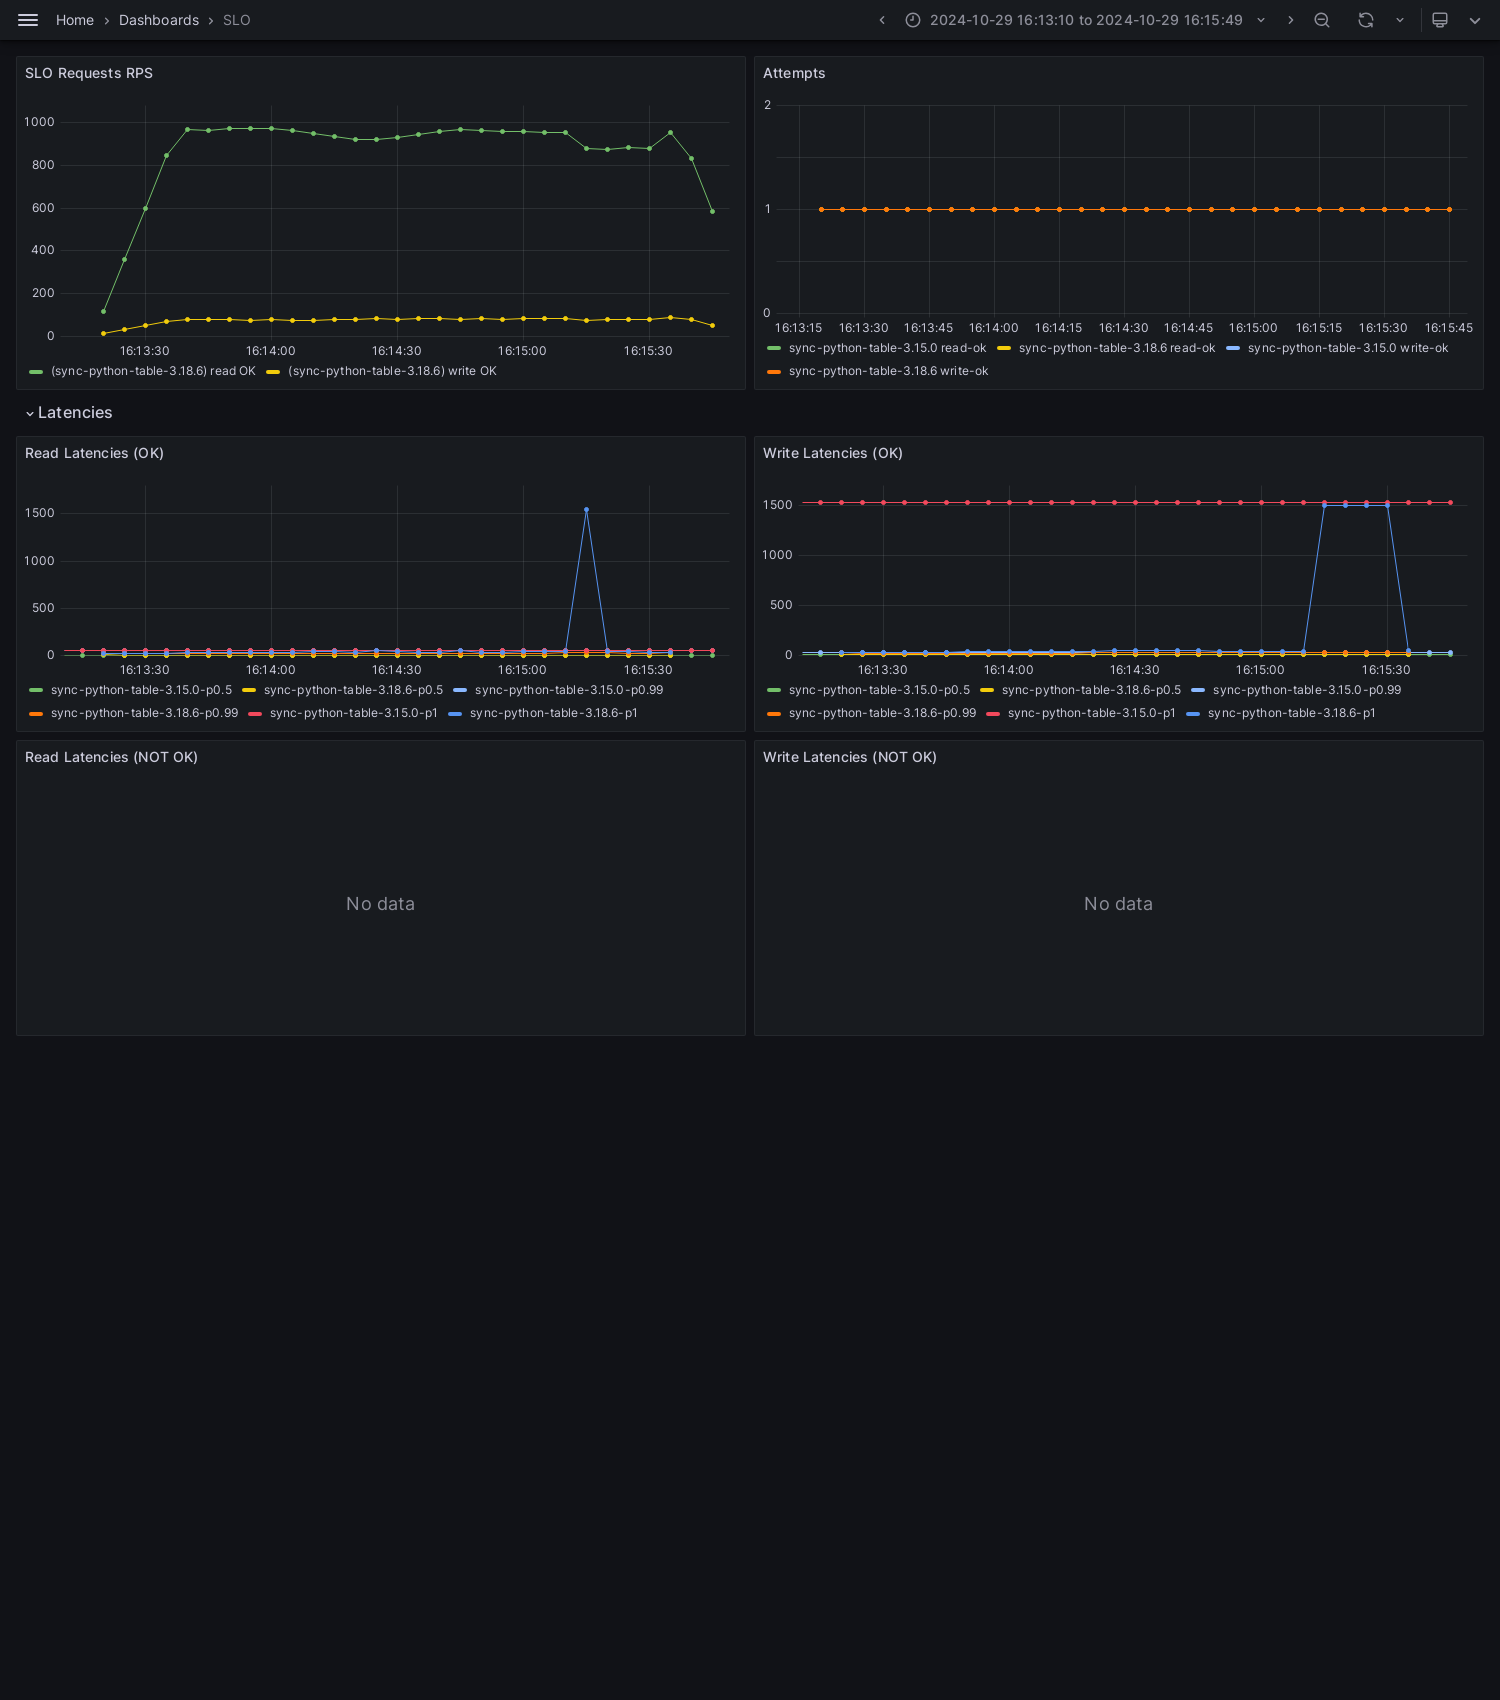Collapse the Latencies row
This screenshot has width=1500, height=1700.
[68, 413]
